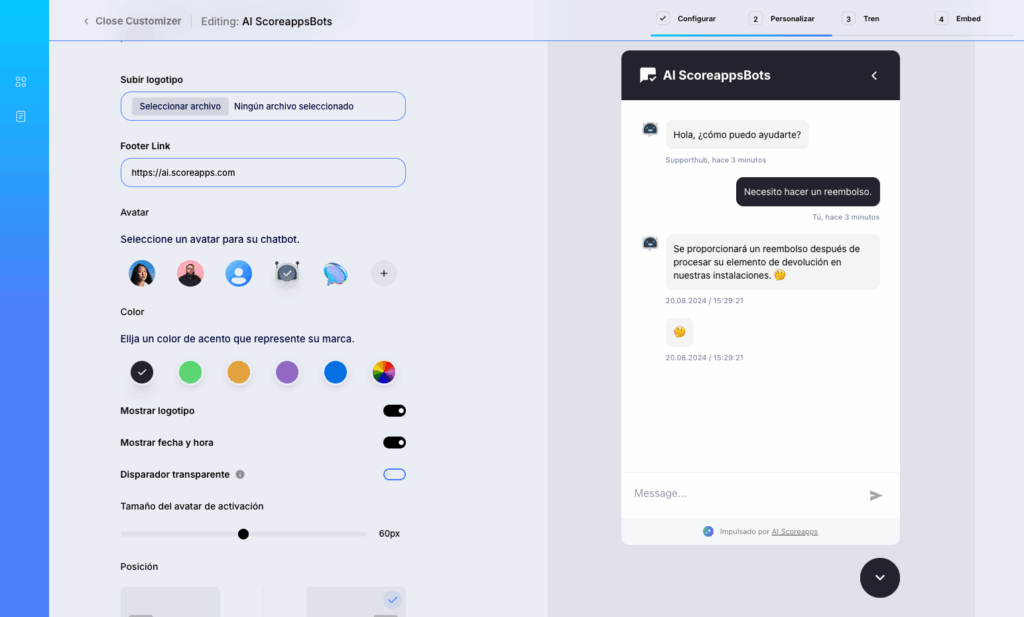Select the woman photo avatar
This screenshot has height=617, width=1024.
(142, 273)
